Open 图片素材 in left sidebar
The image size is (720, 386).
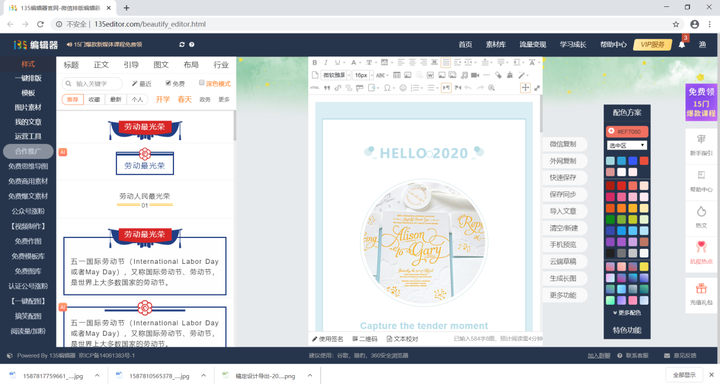pyautogui.click(x=28, y=107)
